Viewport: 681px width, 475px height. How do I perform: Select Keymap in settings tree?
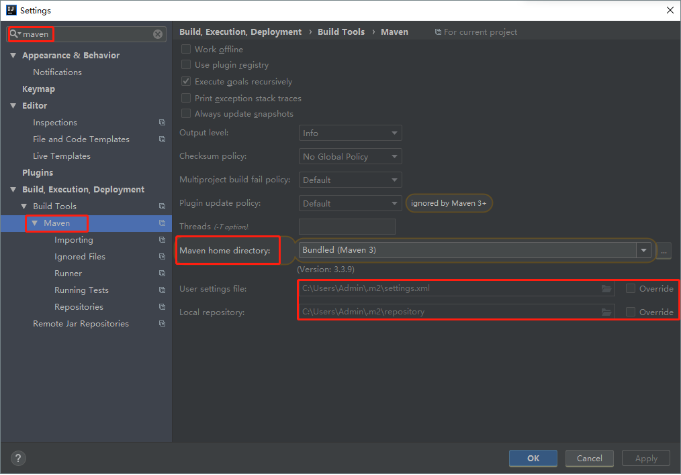point(39,89)
